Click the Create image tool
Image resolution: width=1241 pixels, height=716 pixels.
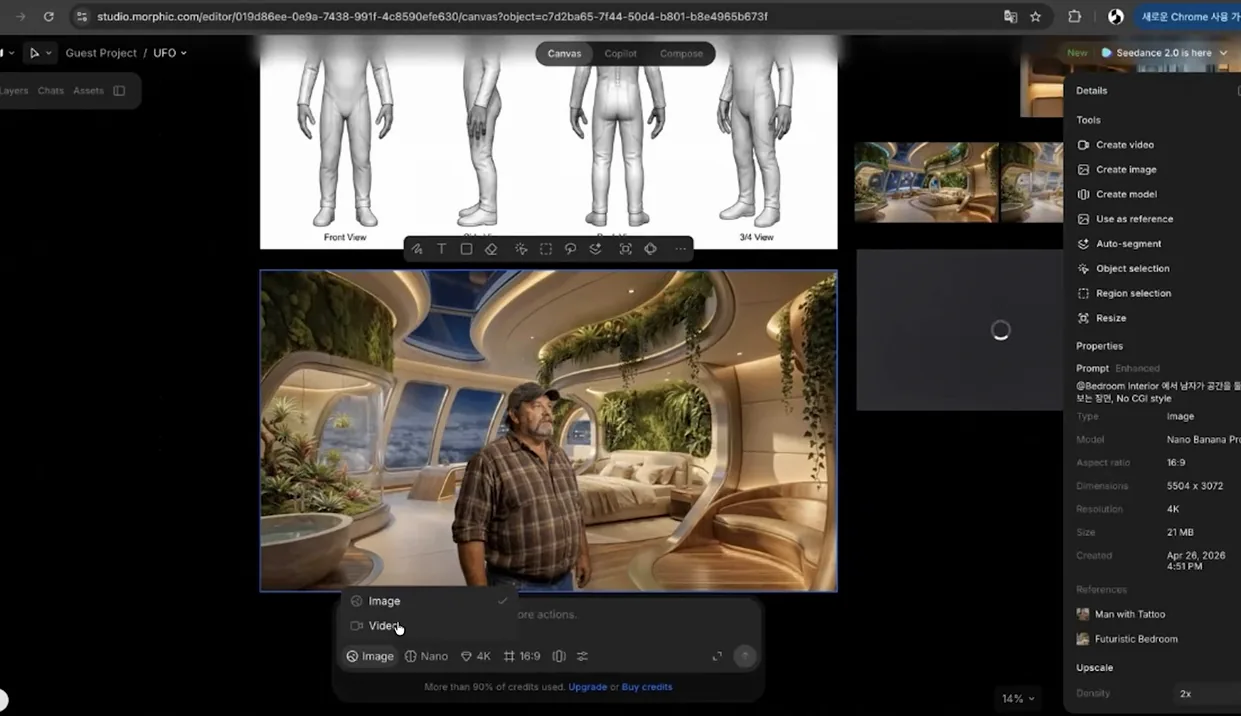pos(1116,170)
